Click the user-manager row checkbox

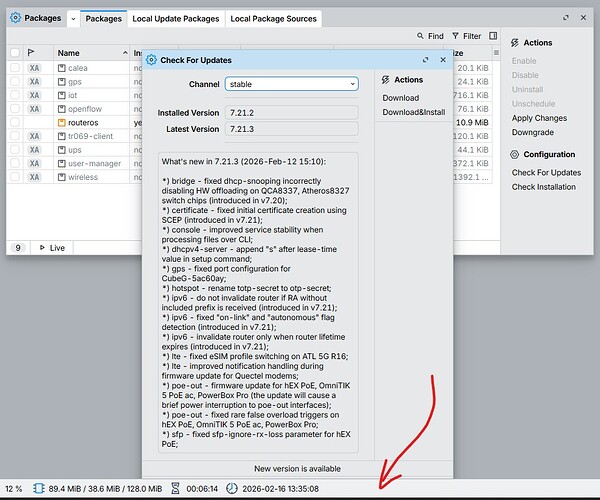click(15, 163)
